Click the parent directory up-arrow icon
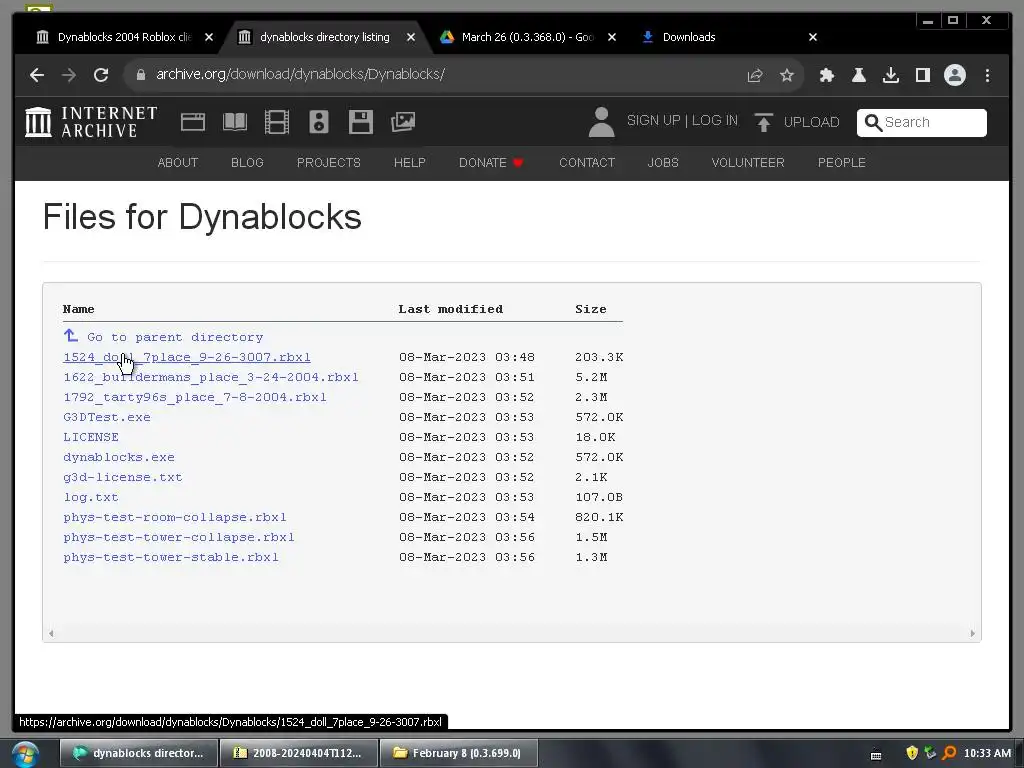 point(71,336)
